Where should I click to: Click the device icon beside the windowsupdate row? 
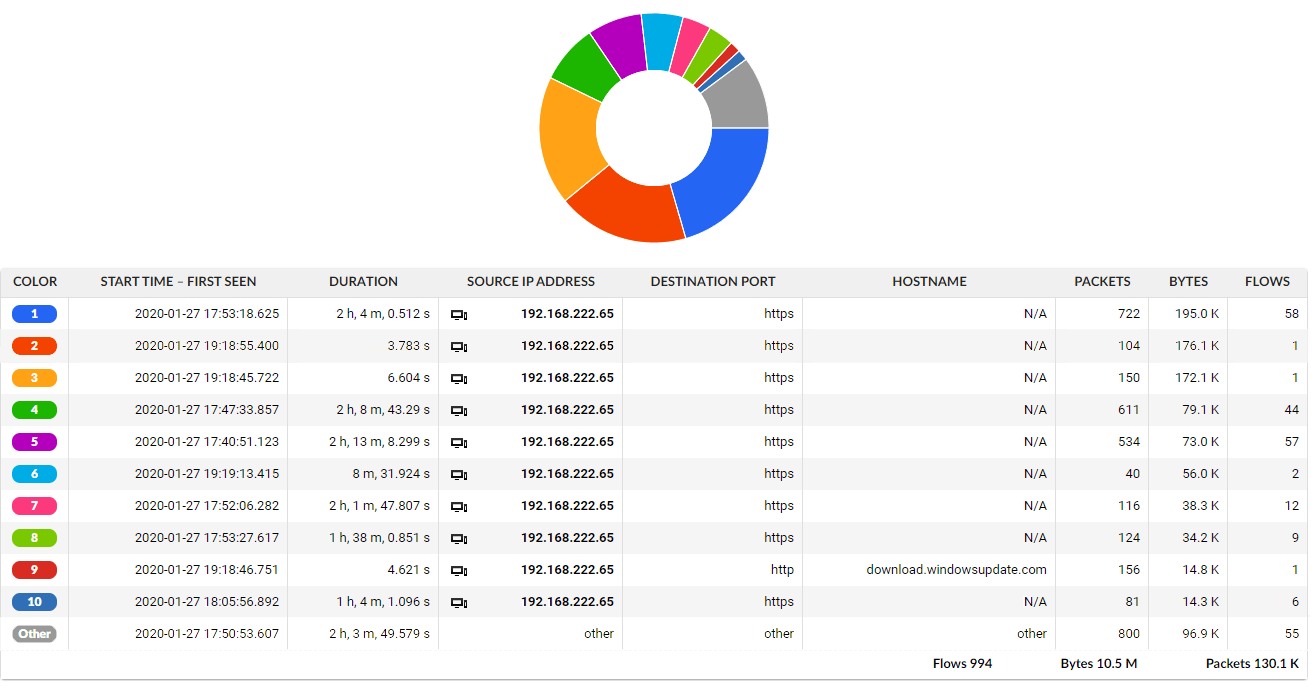coord(459,571)
